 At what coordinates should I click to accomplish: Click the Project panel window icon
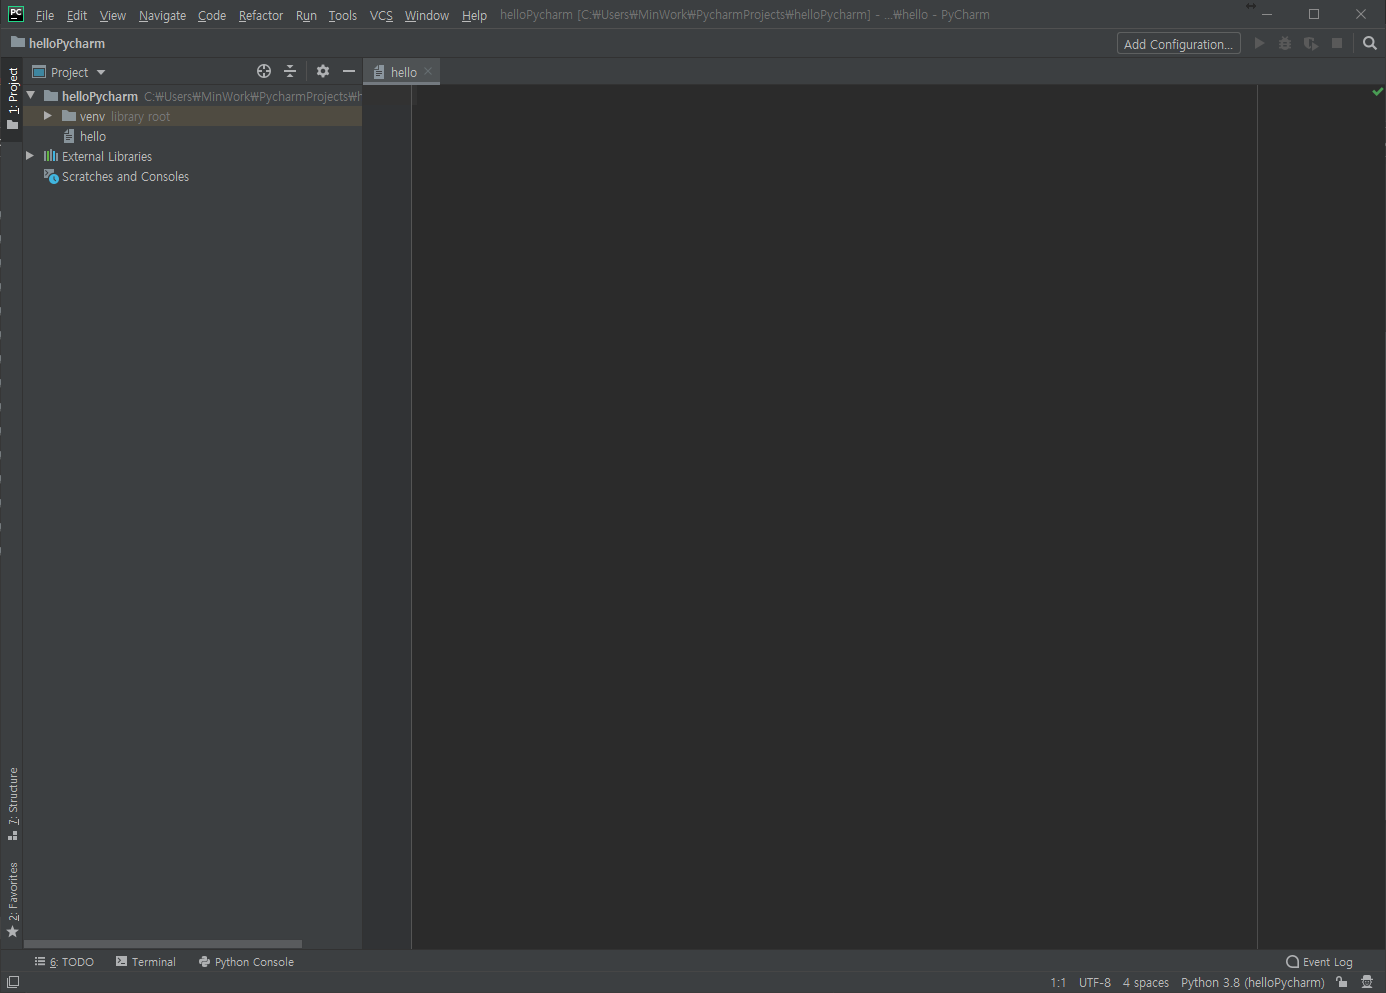(x=39, y=72)
